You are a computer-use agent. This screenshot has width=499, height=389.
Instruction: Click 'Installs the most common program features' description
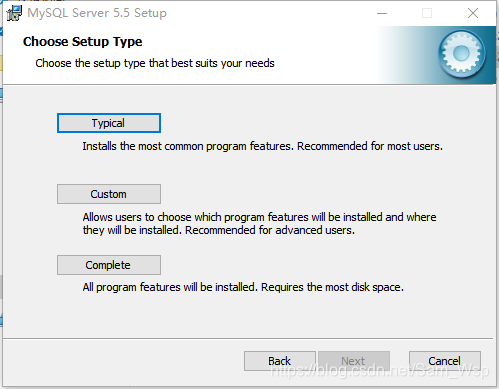263,146
